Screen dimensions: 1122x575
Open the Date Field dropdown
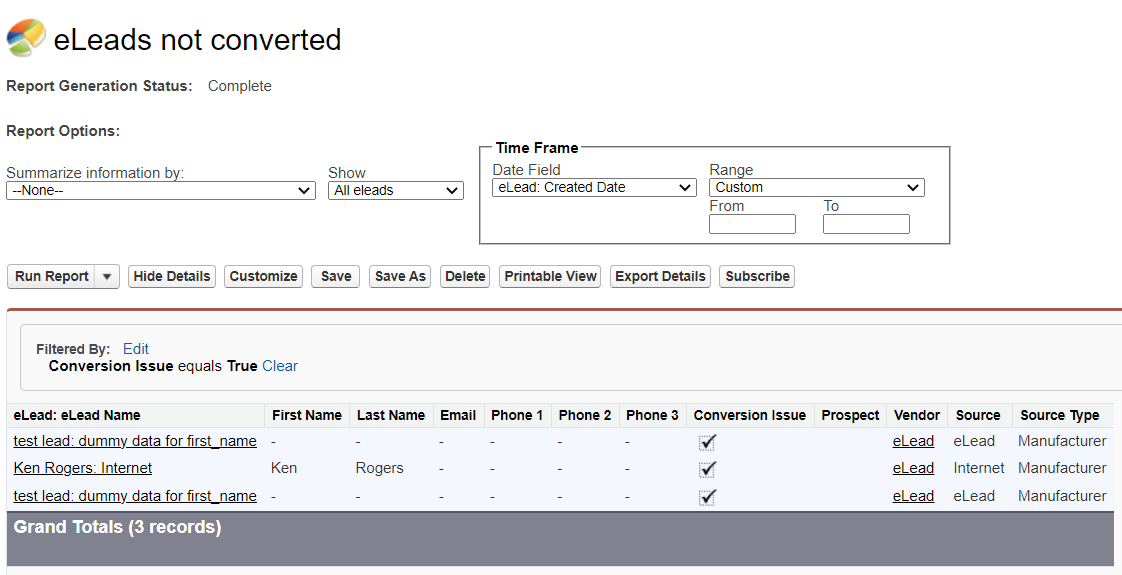594,187
